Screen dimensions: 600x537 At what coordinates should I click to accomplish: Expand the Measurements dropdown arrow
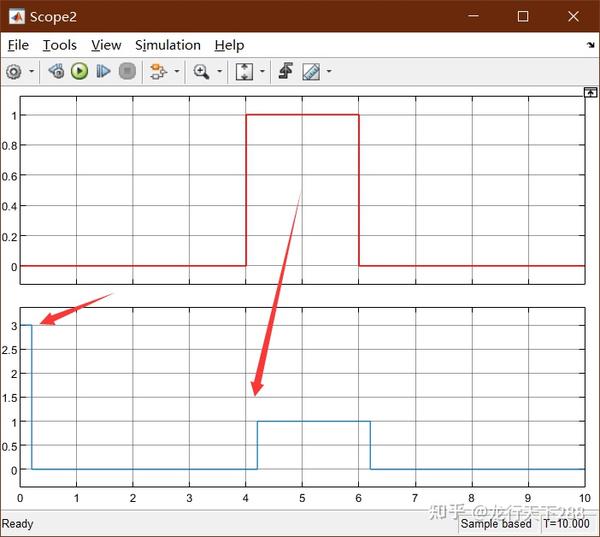[329, 71]
